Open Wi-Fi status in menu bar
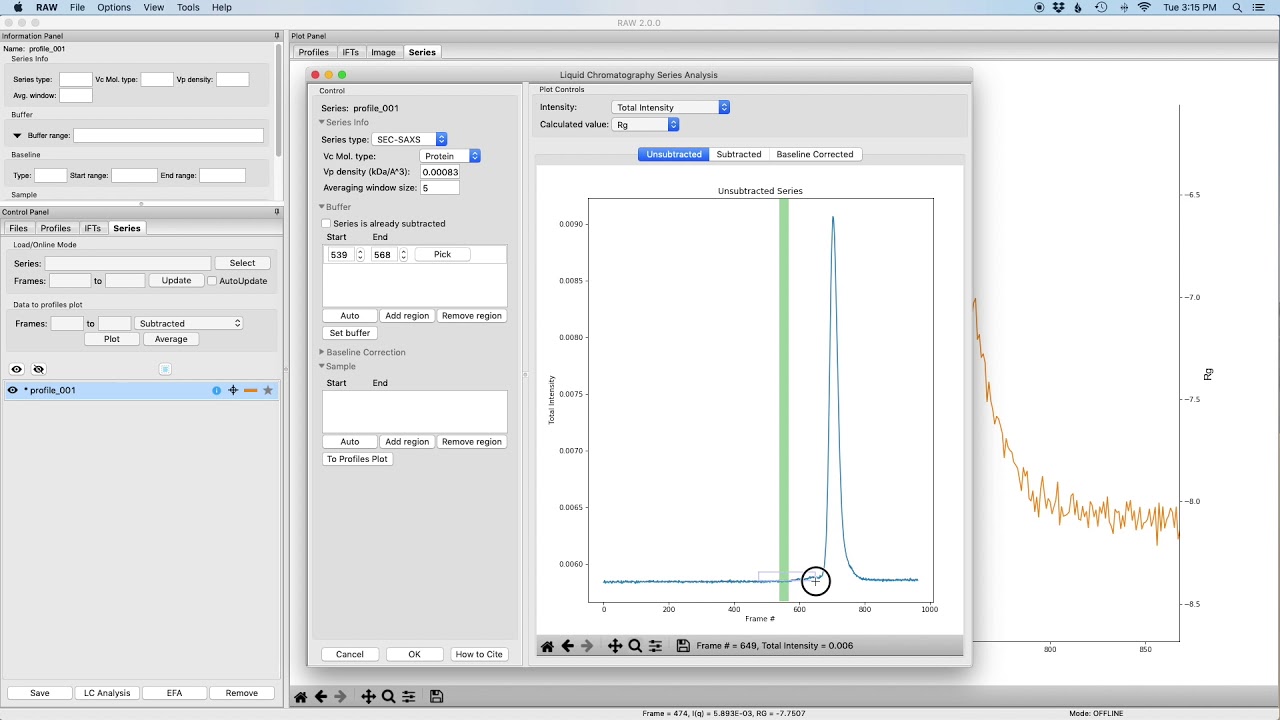1280x720 pixels. (1144, 7)
